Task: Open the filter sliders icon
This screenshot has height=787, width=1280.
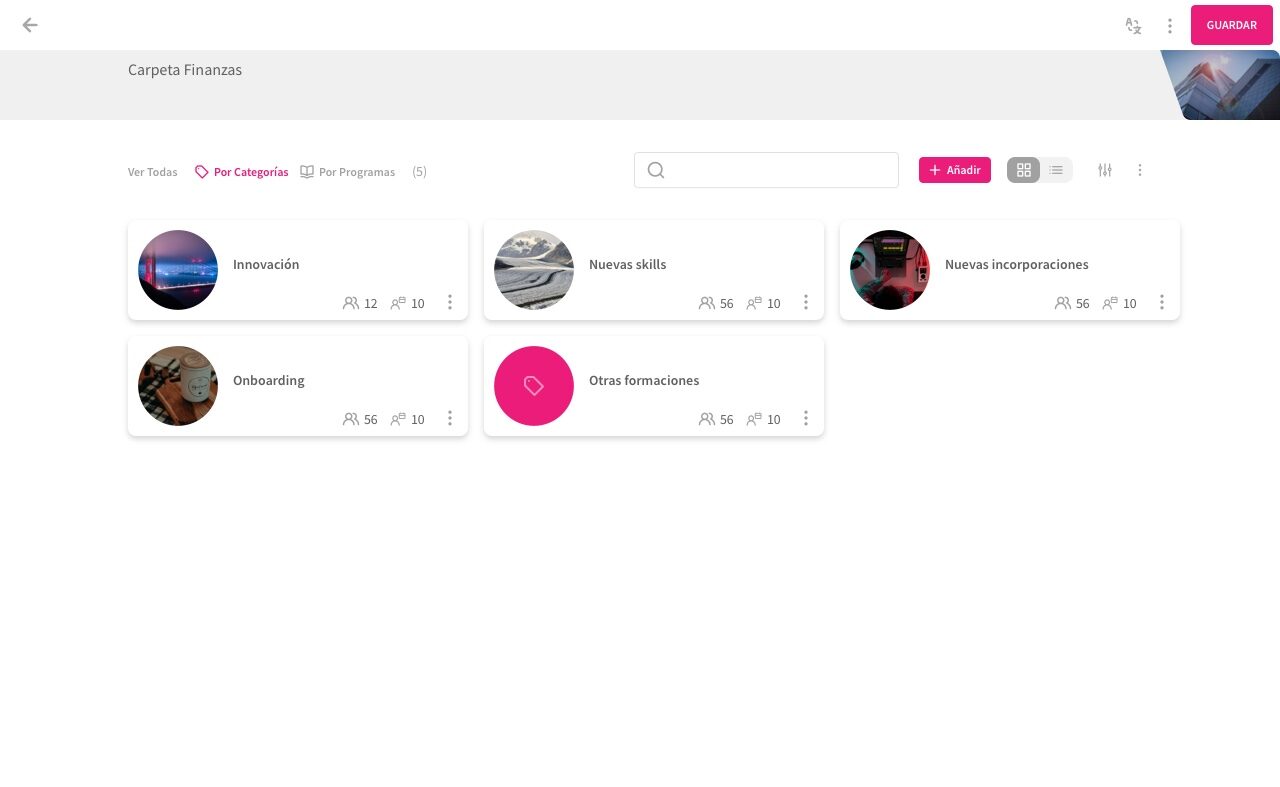Action: 1104,170
